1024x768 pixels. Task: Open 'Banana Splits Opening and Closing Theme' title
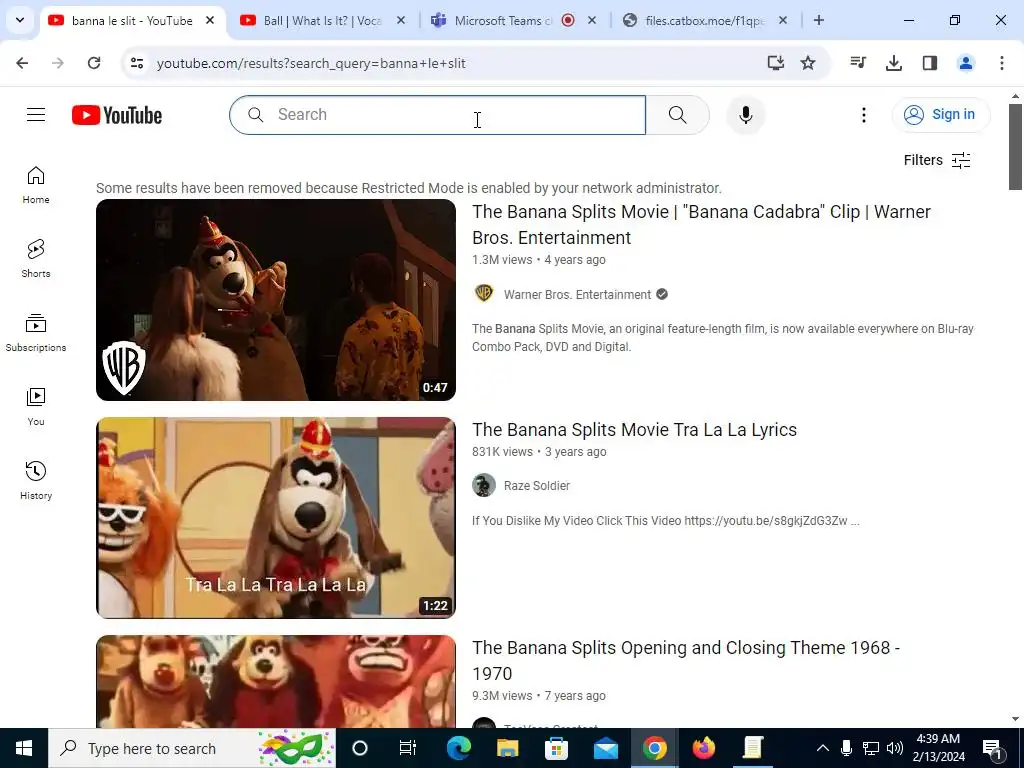pos(686,660)
